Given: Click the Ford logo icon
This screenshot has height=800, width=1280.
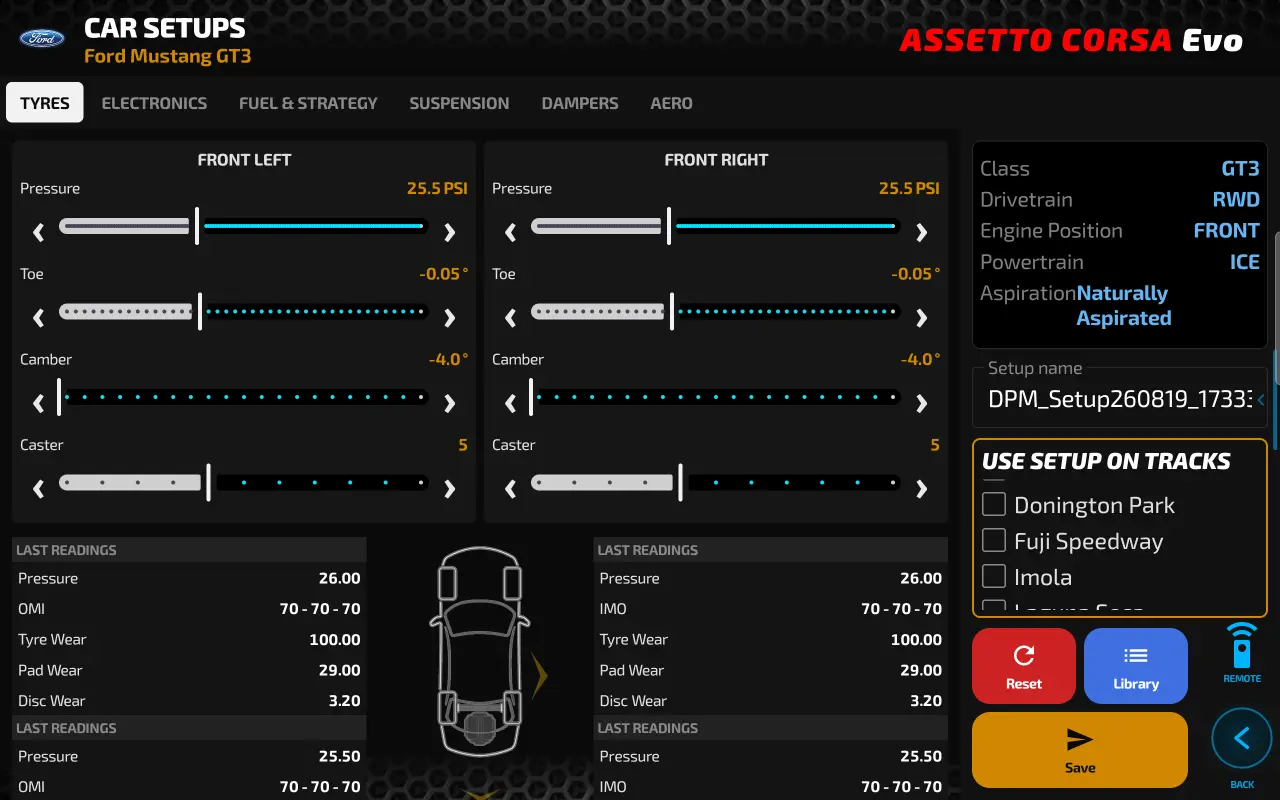Looking at the screenshot, I should point(42,39).
